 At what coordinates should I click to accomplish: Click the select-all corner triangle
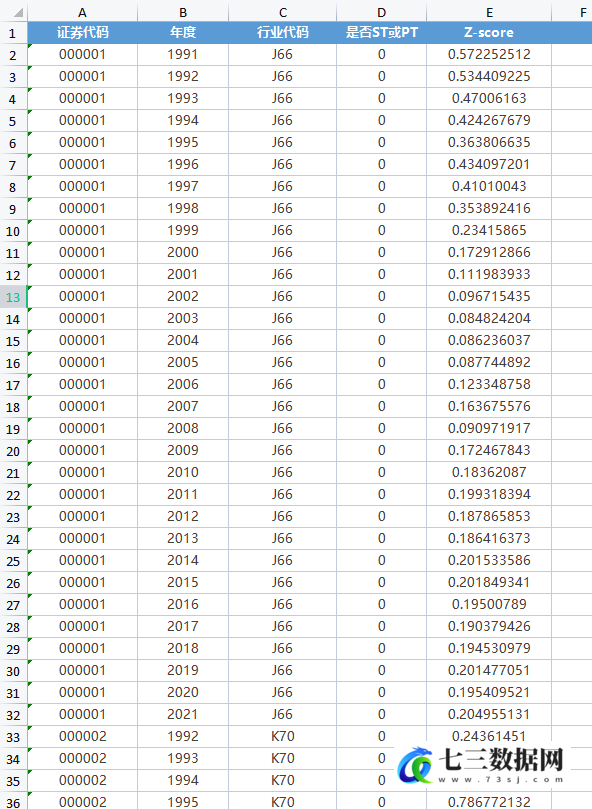18,12
